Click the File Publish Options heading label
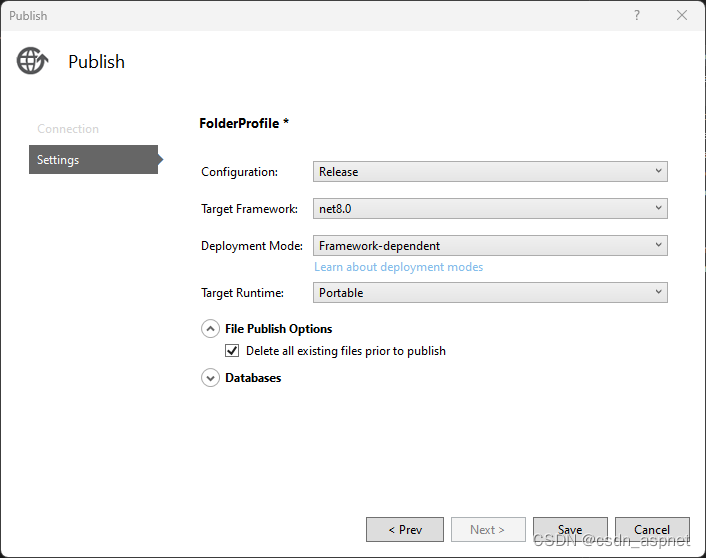This screenshot has height=558, width=706. (x=278, y=328)
